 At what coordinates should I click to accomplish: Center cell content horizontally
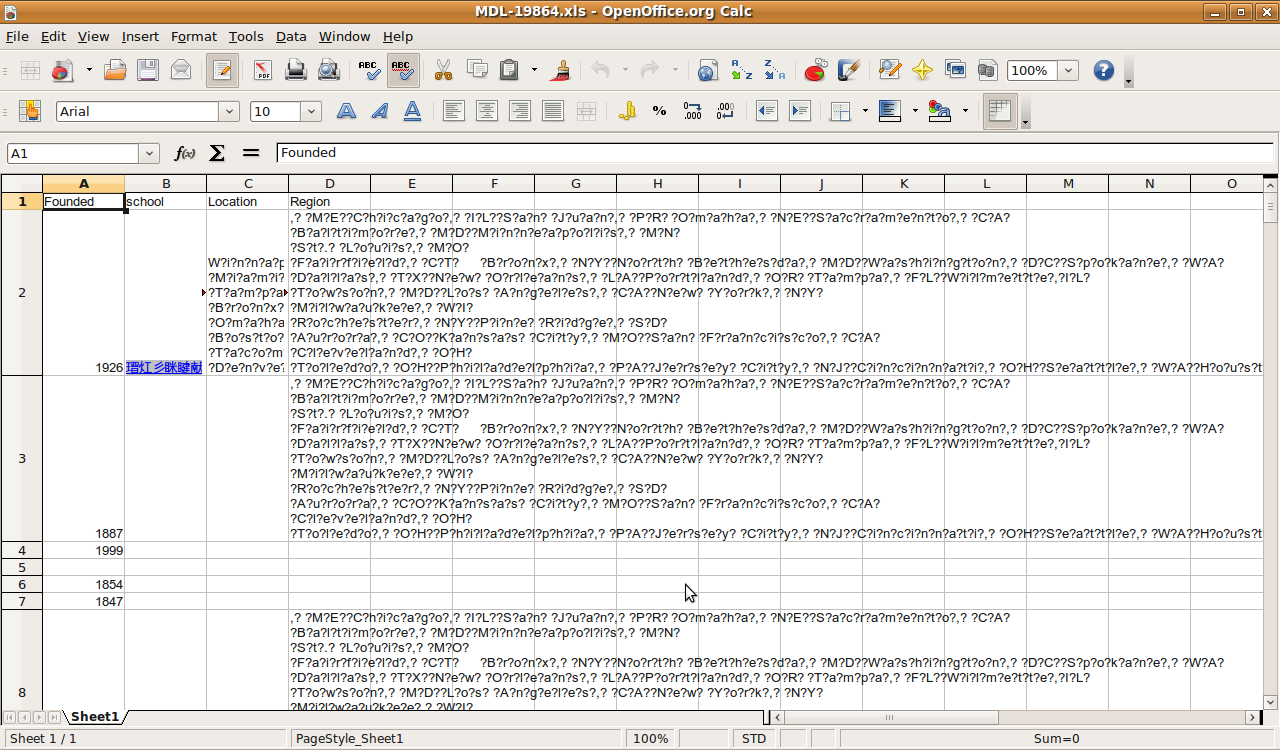pos(487,111)
